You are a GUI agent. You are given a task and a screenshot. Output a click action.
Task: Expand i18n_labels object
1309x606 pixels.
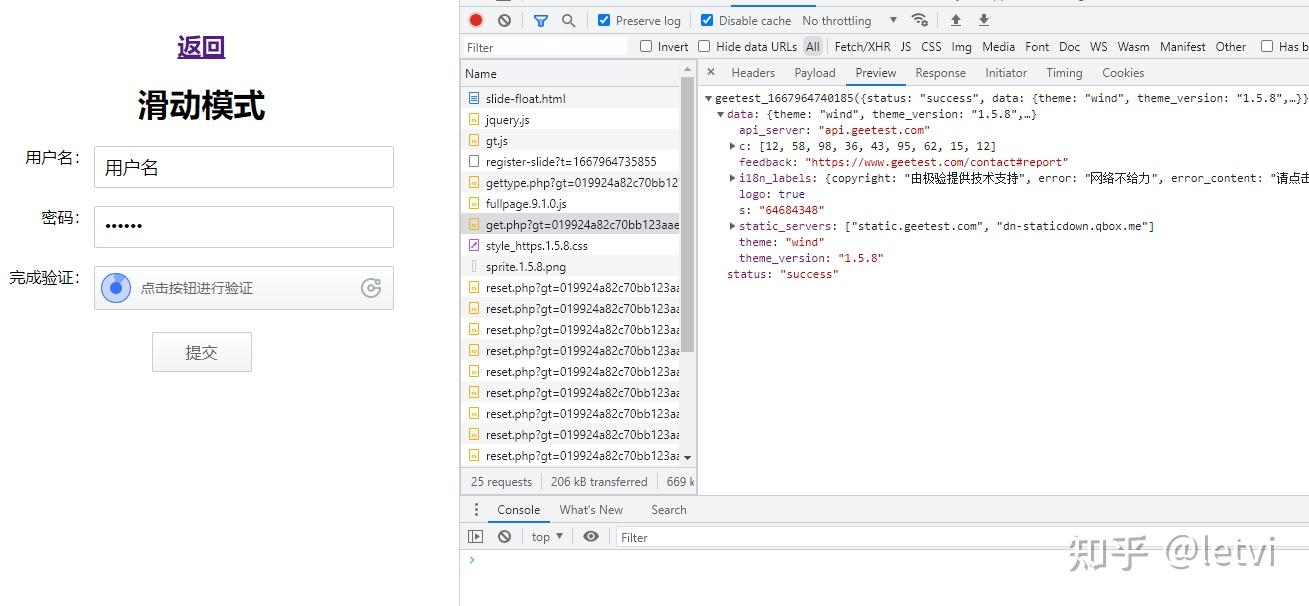click(733, 178)
